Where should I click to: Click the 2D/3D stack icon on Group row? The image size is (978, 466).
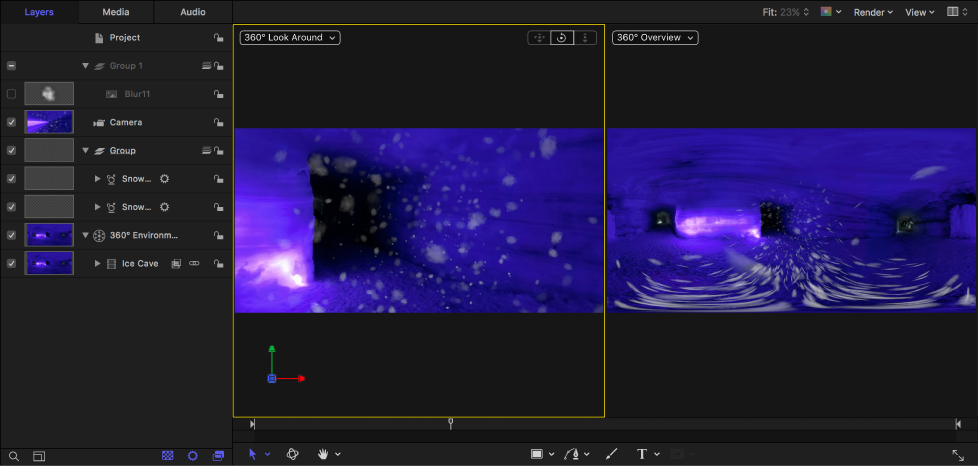click(x=206, y=150)
